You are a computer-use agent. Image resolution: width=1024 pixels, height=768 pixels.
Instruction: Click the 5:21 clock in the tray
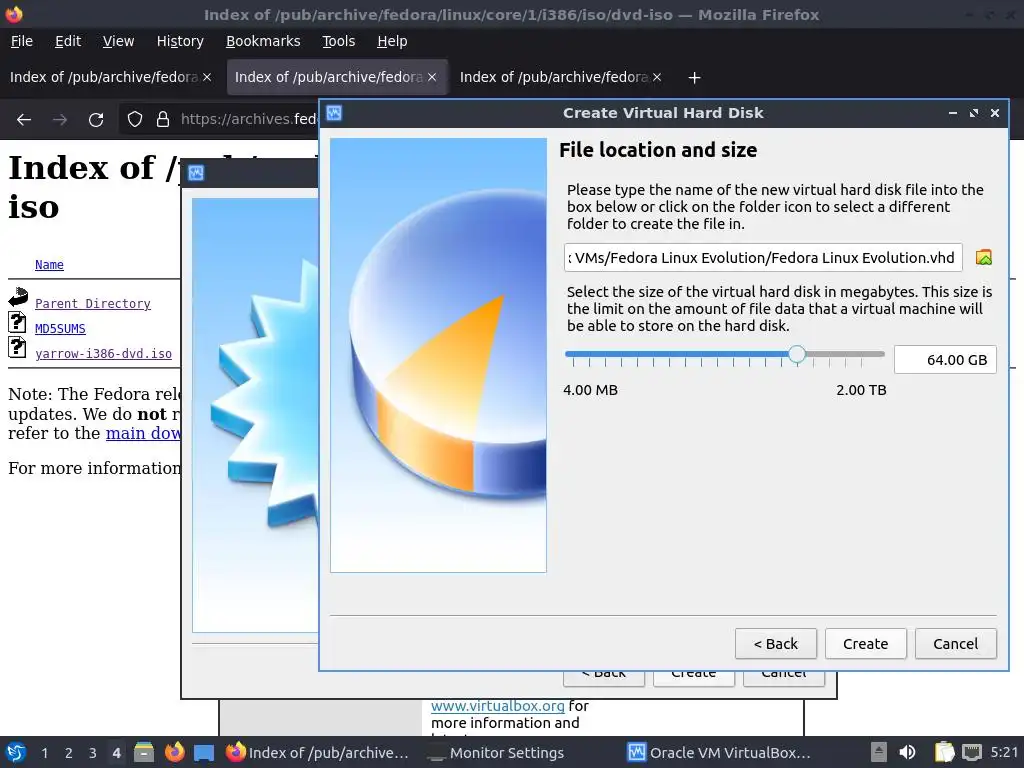tap(1004, 752)
